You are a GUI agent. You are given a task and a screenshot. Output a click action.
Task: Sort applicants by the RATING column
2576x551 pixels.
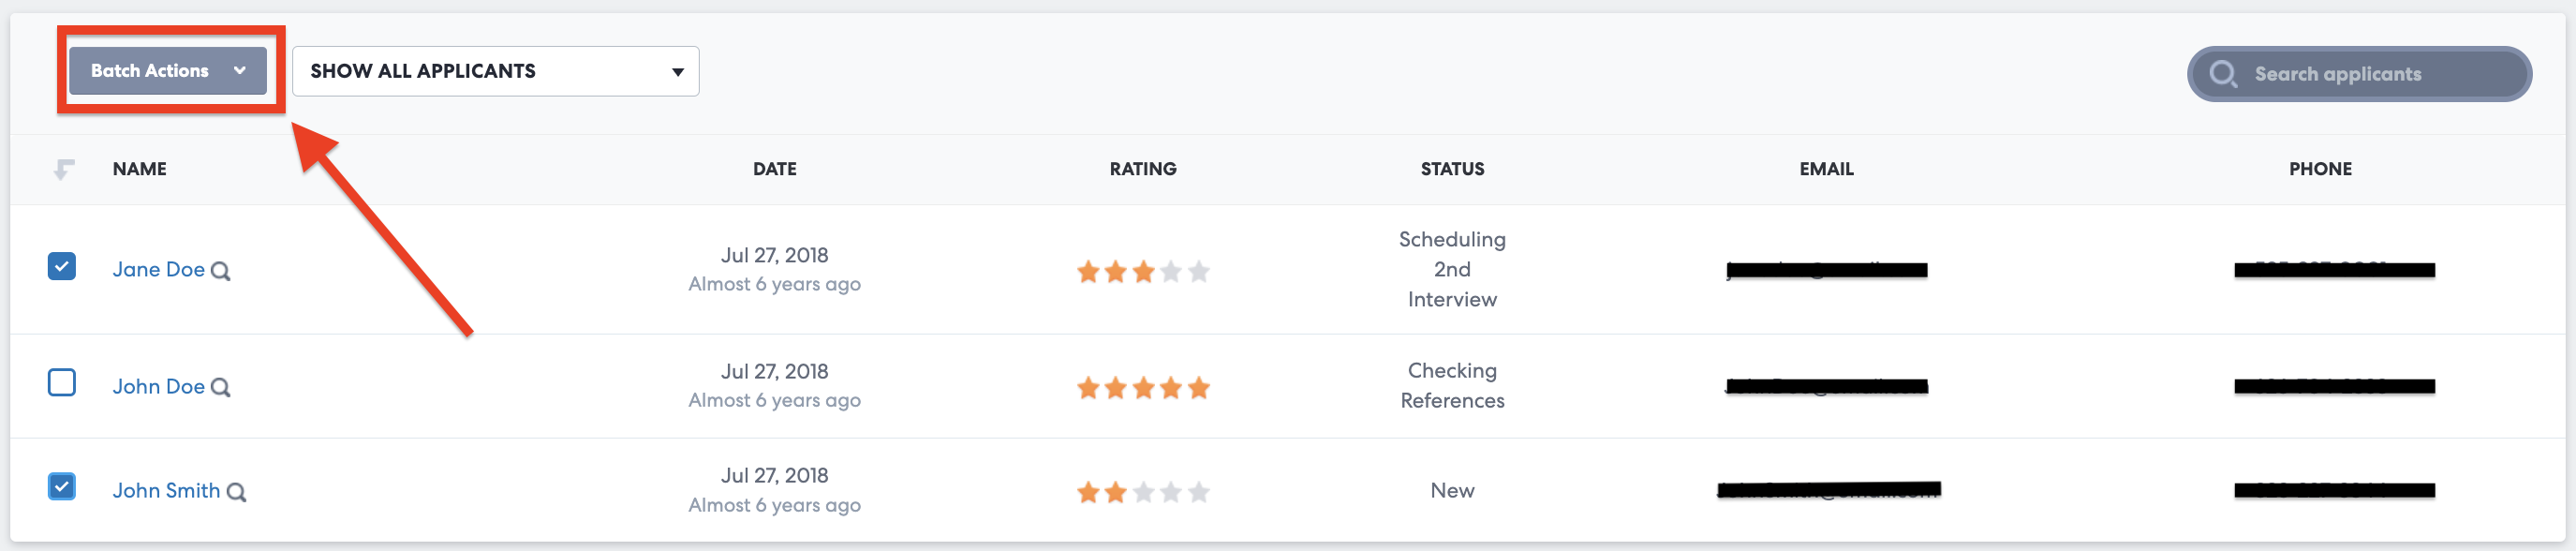tap(1142, 169)
